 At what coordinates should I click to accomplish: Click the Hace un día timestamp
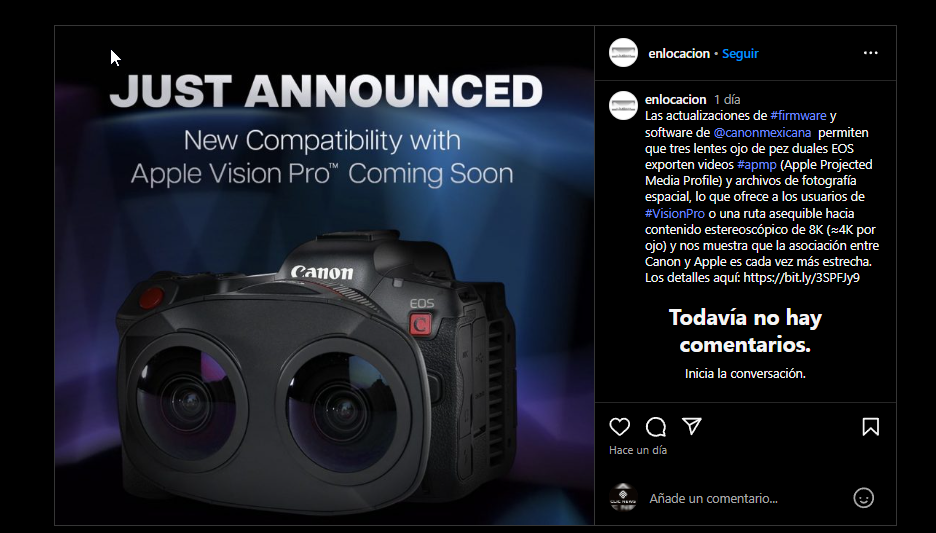(638, 450)
